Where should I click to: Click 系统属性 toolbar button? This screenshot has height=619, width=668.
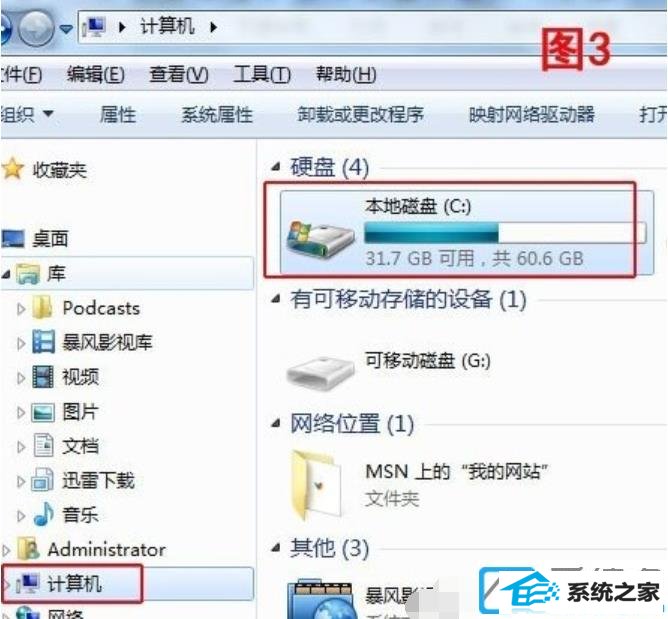pos(217,115)
